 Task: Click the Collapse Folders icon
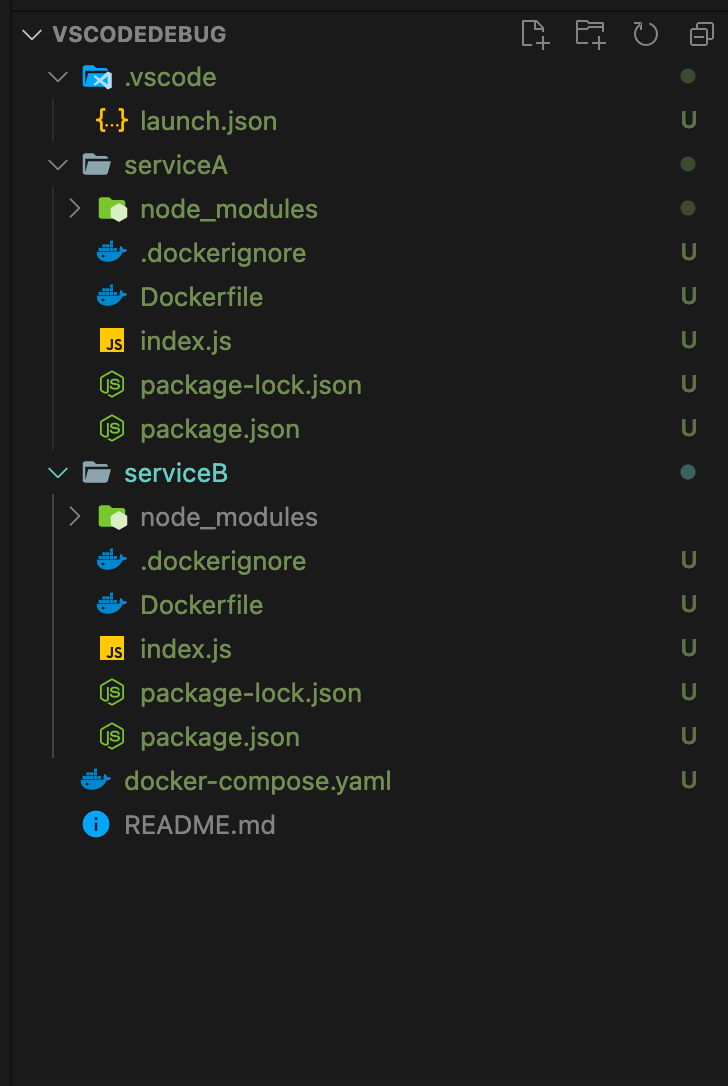coord(700,34)
